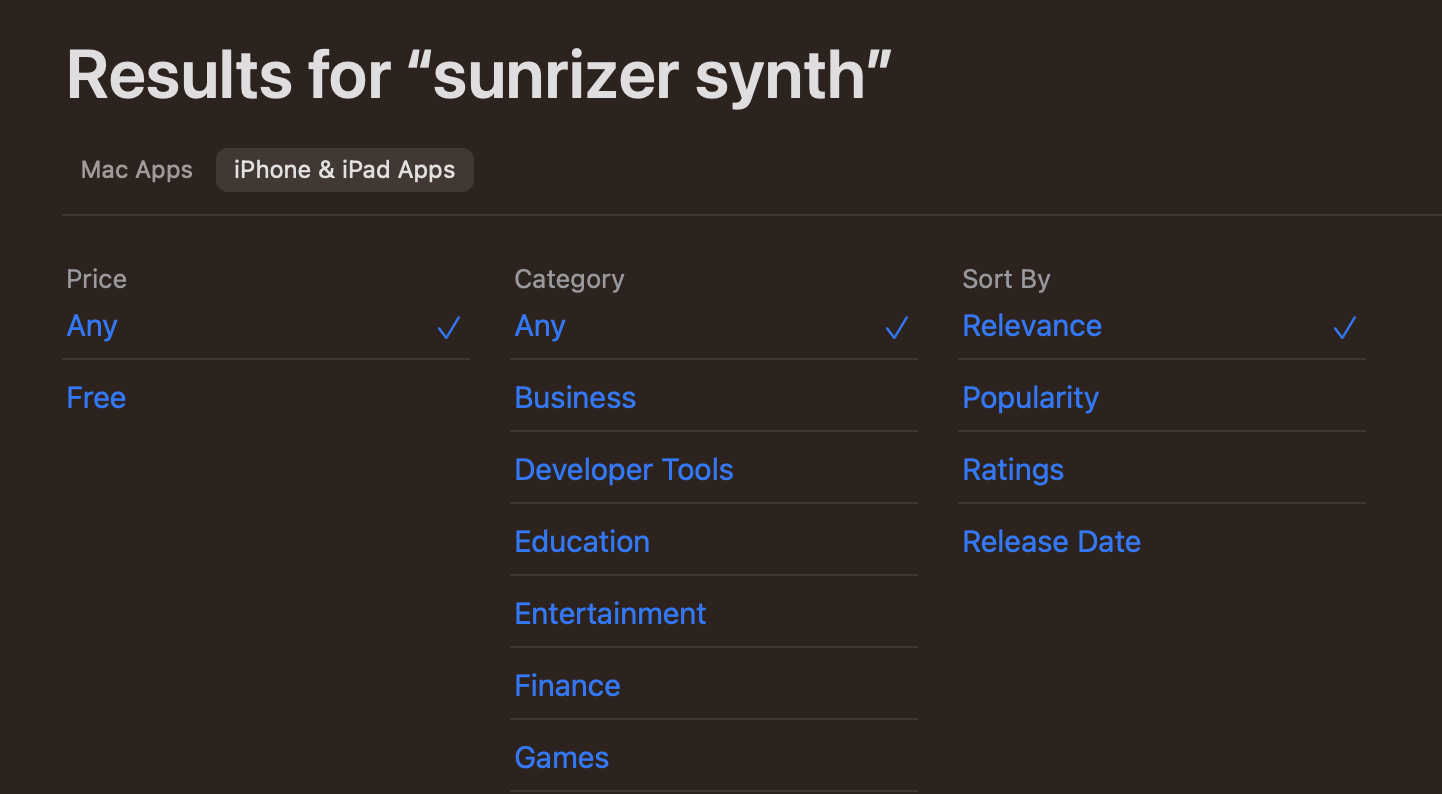Click the Results for sunrizer synth heading
This screenshot has height=794, width=1442.
pos(479,74)
